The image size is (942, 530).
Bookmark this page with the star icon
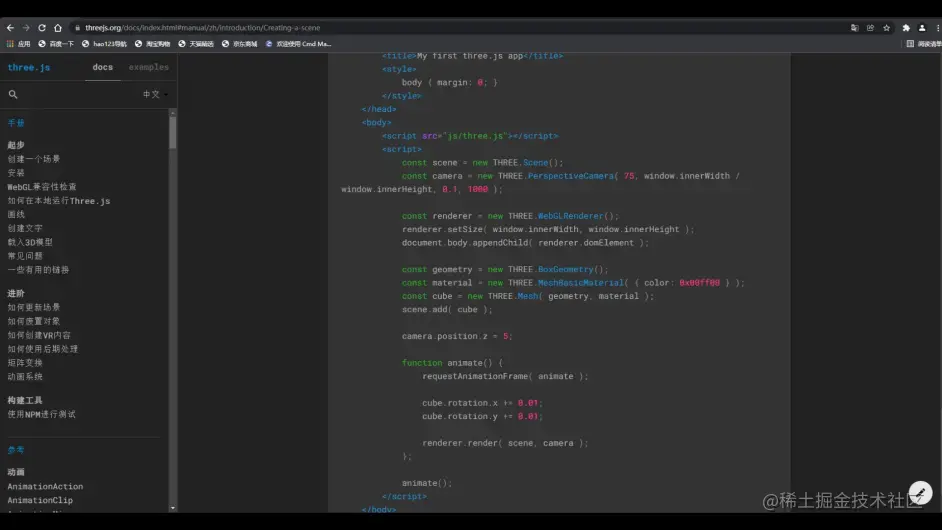point(886,28)
